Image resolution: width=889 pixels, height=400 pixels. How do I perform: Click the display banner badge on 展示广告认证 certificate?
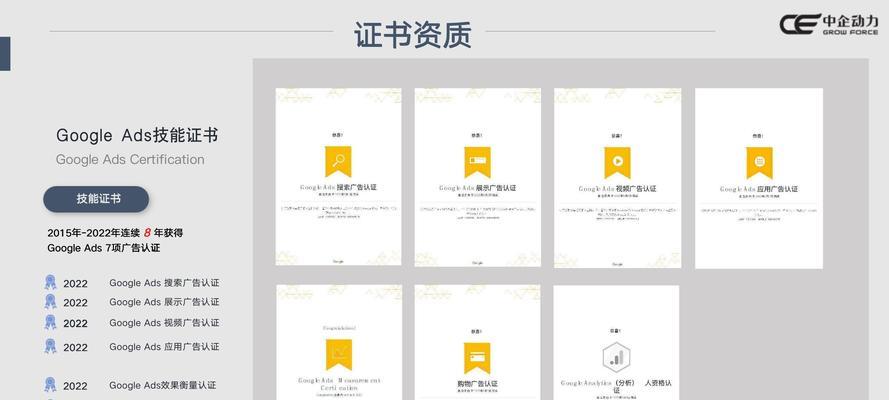point(477,162)
